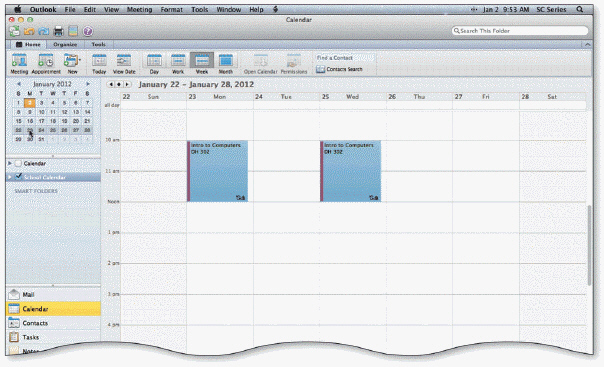604x367 pixels.
Task: Click the center diamond navigation button
Action: click(x=119, y=84)
